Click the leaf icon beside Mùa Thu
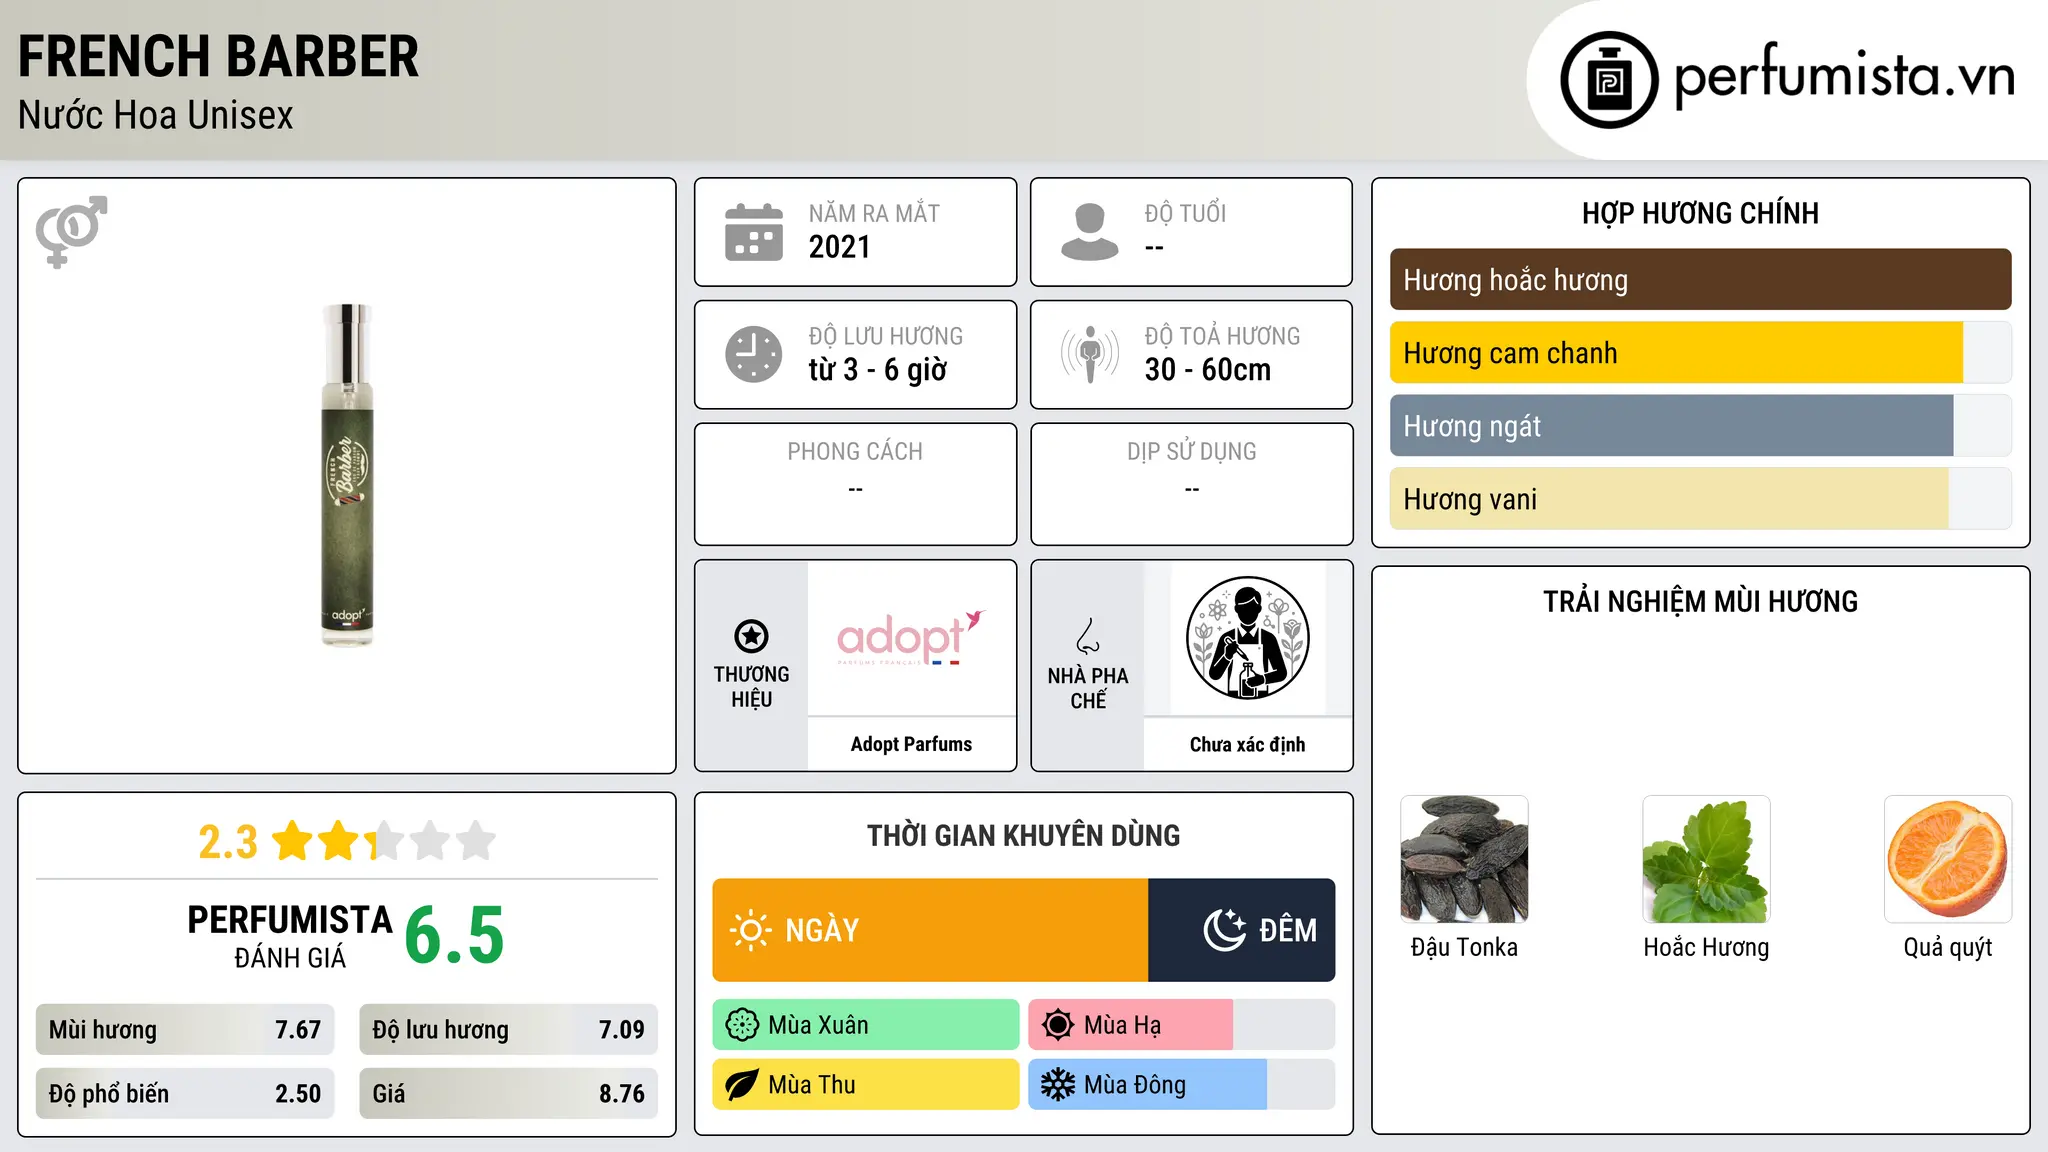Image resolution: width=2048 pixels, height=1152 pixels. tap(742, 1085)
